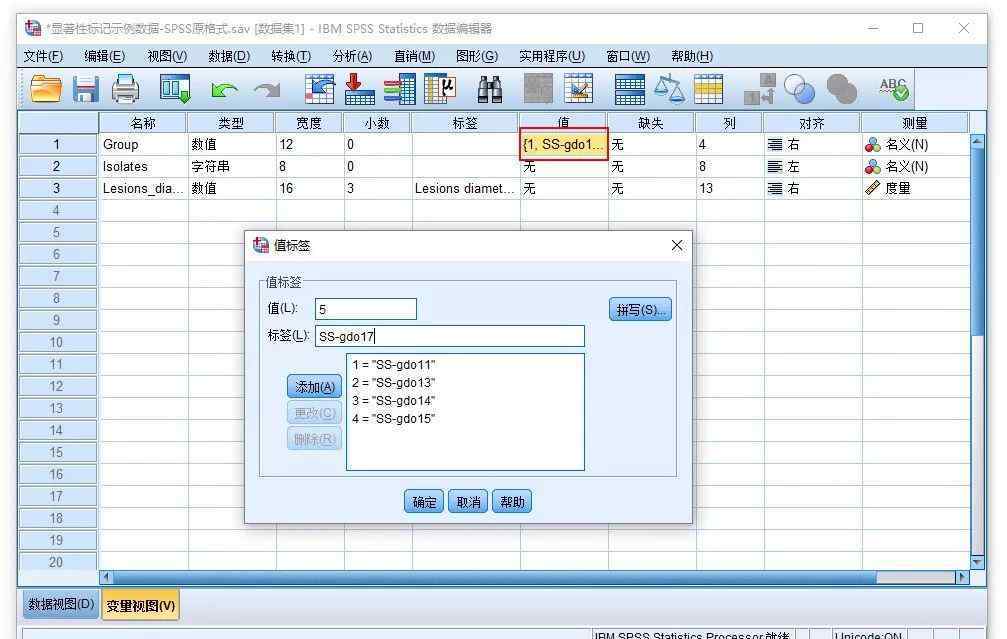Recall recently used dialogs from the toolbar

point(175,89)
